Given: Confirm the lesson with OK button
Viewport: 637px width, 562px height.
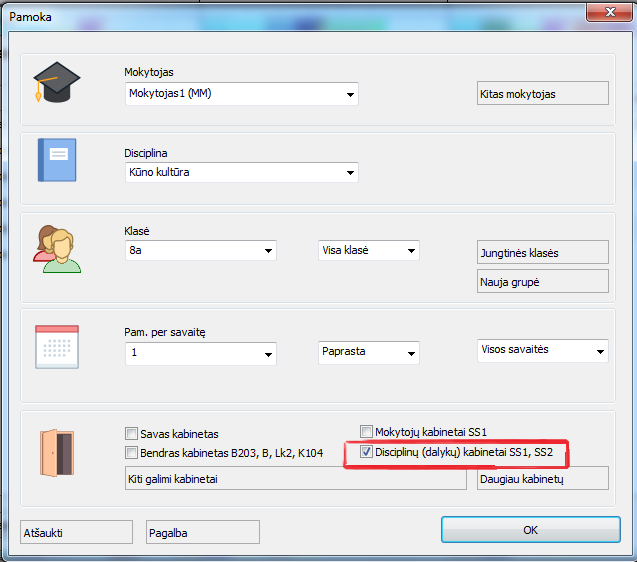Looking at the screenshot, I should coord(530,529).
